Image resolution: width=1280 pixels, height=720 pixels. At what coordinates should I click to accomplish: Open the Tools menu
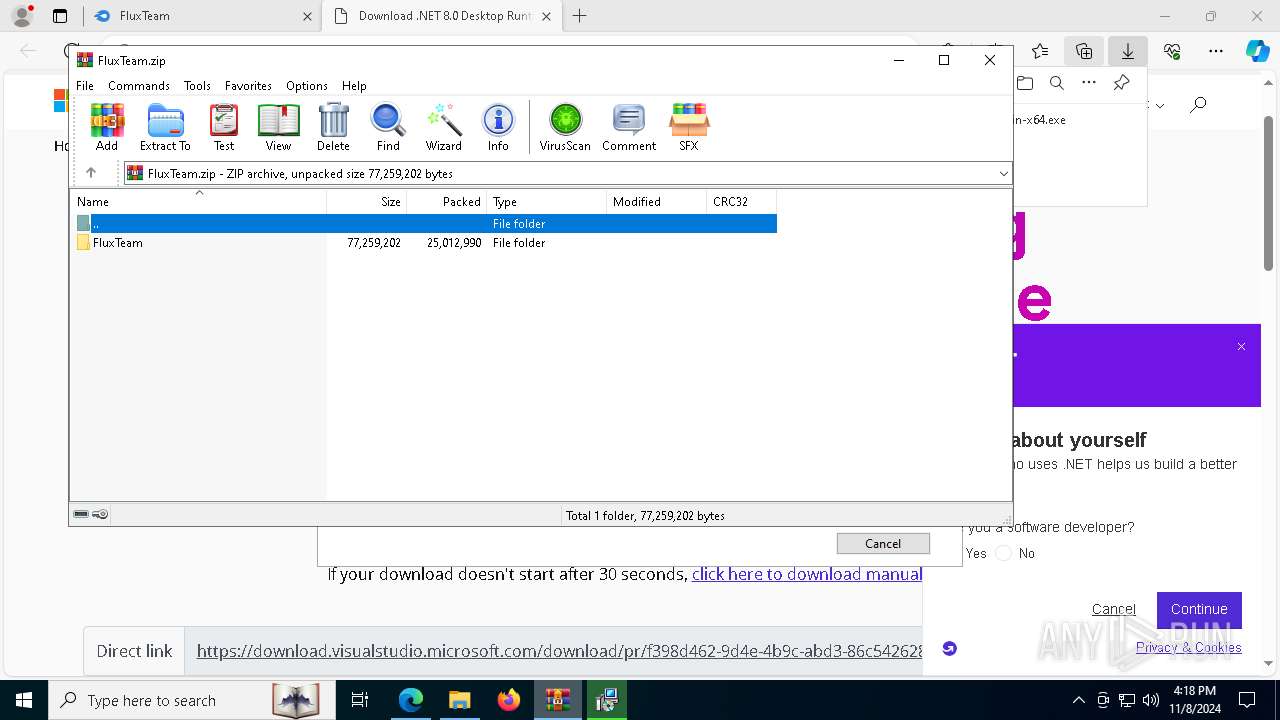coord(197,86)
